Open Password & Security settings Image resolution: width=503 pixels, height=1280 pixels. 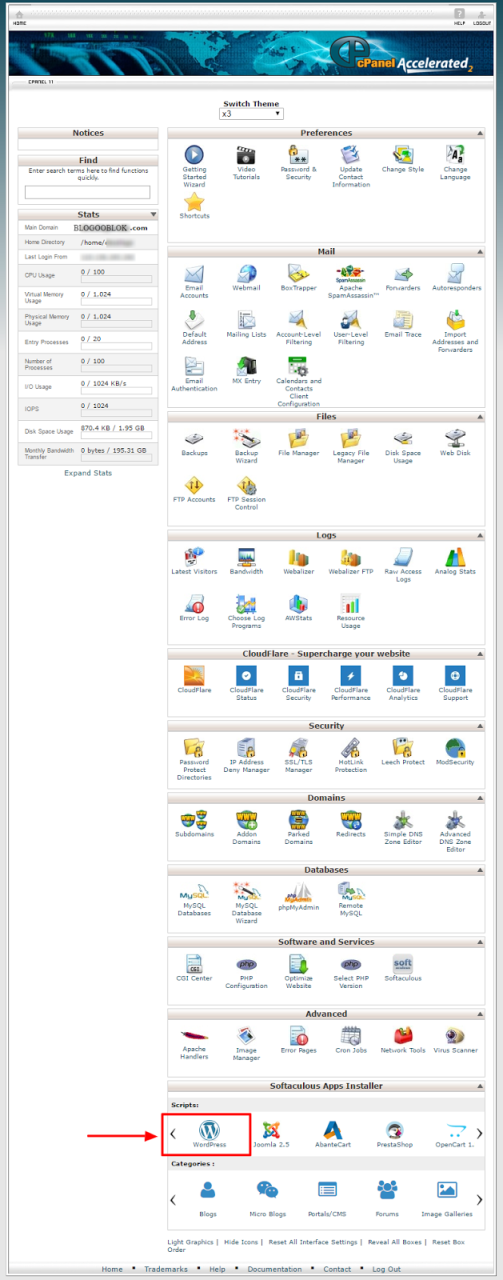(298, 156)
